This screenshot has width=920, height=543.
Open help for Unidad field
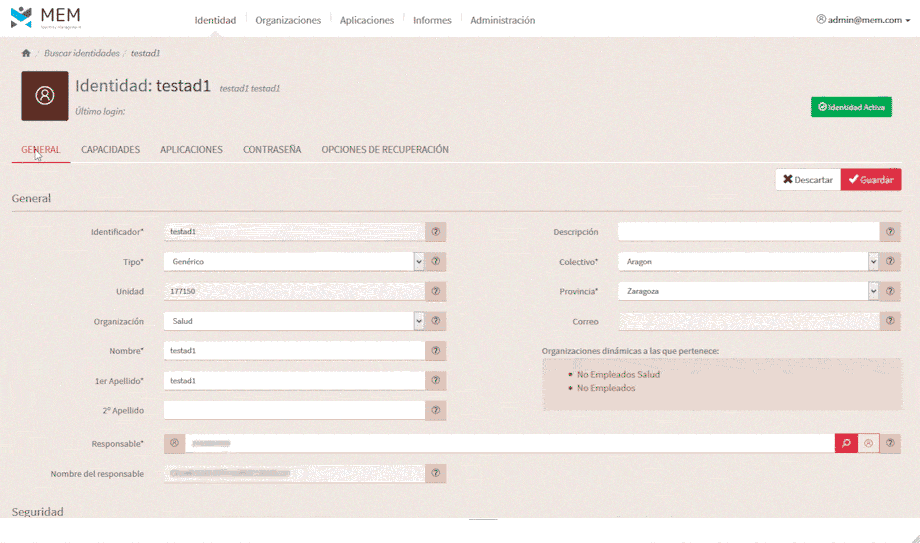(x=435, y=291)
